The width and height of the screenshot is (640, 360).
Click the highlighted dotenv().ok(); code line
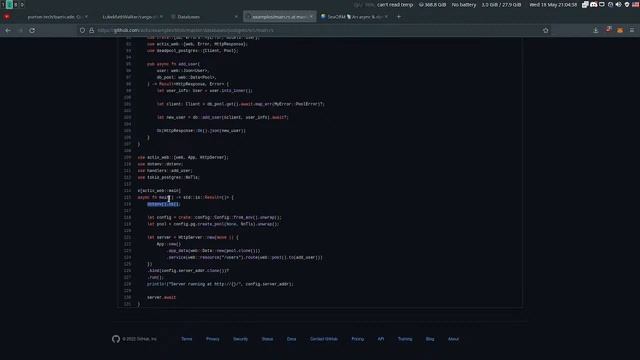[163, 204]
